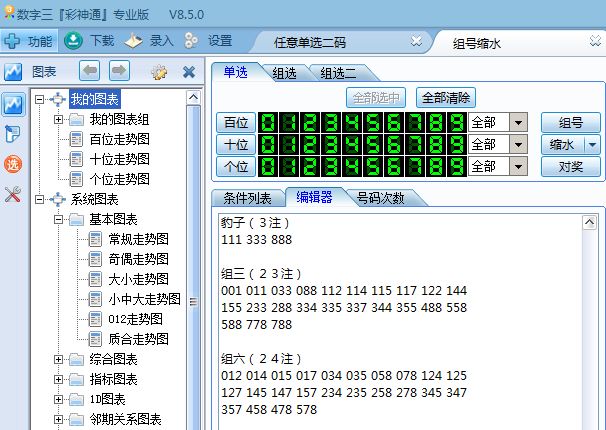
Task: Switch to the 组选 tab
Action: [284, 72]
